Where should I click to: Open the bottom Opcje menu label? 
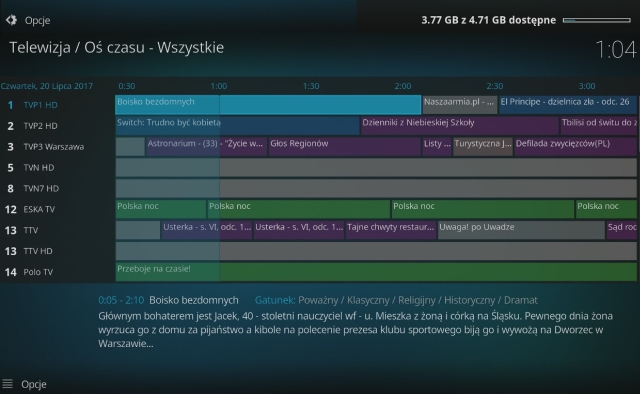pyautogui.click(x=34, y=384)
